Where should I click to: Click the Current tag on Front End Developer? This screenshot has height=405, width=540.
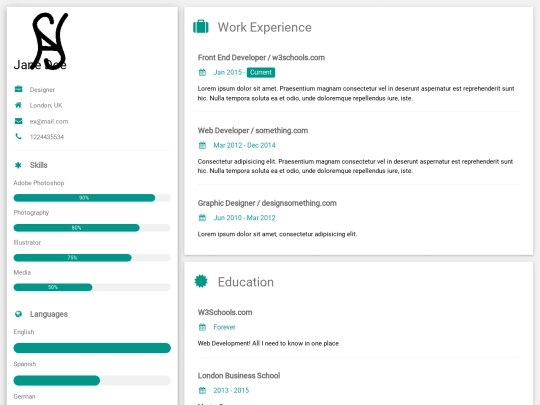click(x=261, y=72)
